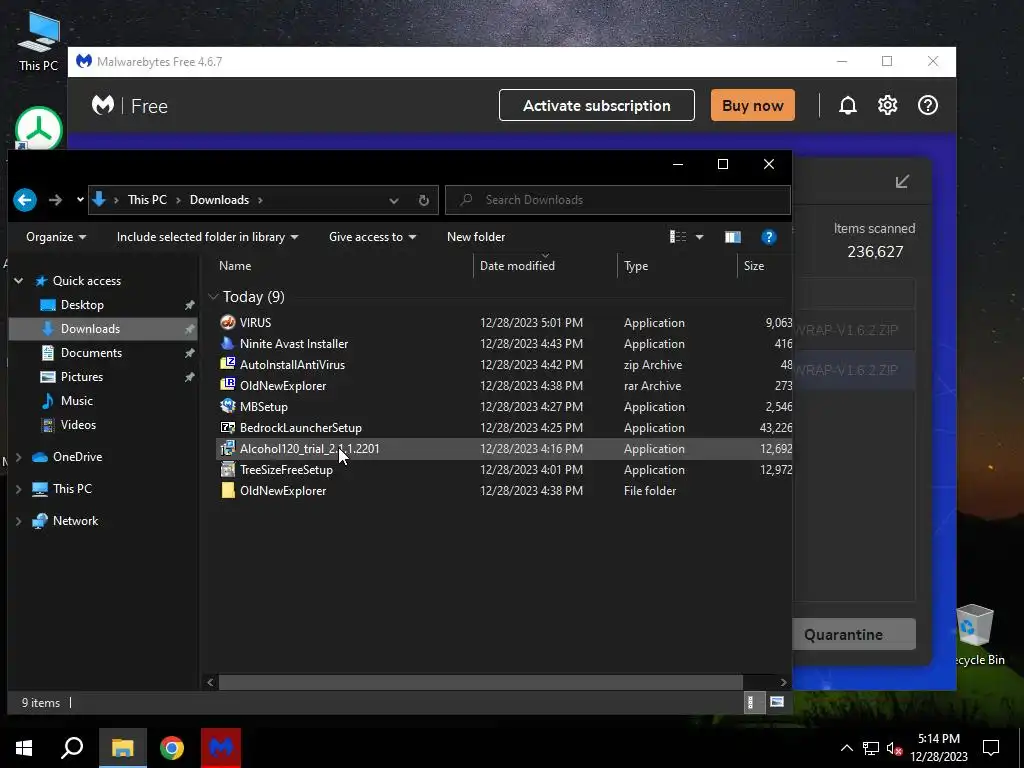This screenshot has width=1024, height=768.
Task: Select the OldNewExplorer folder icon
Action: coord(228,490)
